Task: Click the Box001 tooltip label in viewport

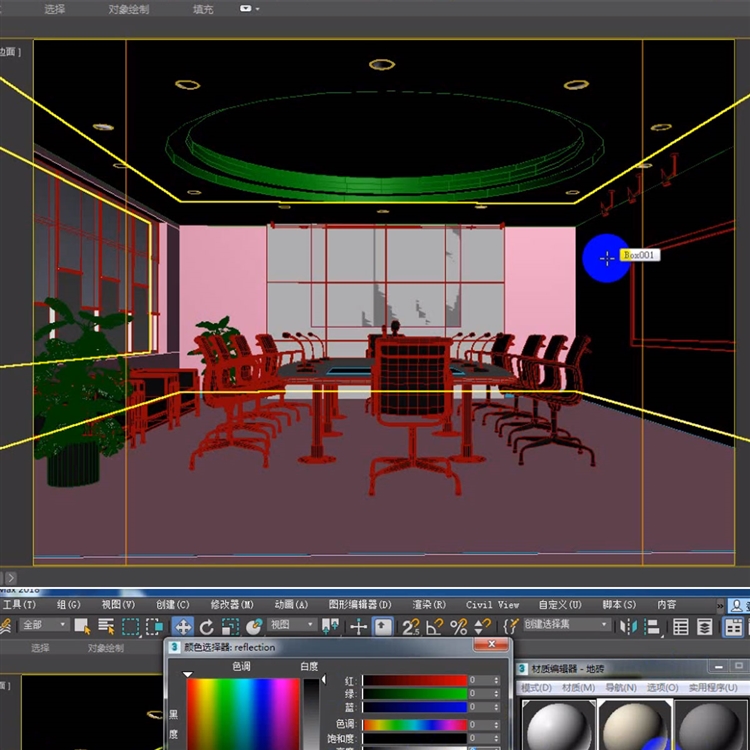Action: [640, 255]
